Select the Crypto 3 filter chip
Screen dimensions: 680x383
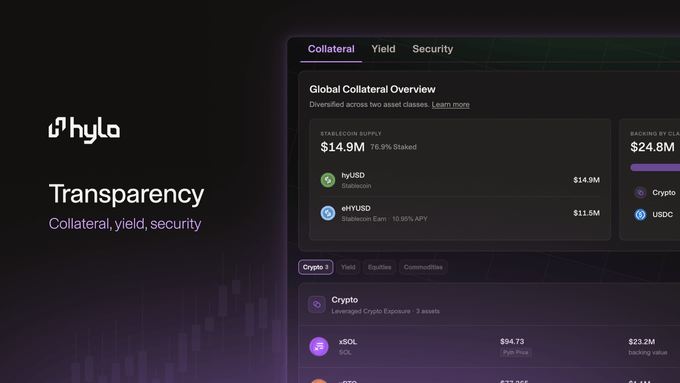pos(316,267)
